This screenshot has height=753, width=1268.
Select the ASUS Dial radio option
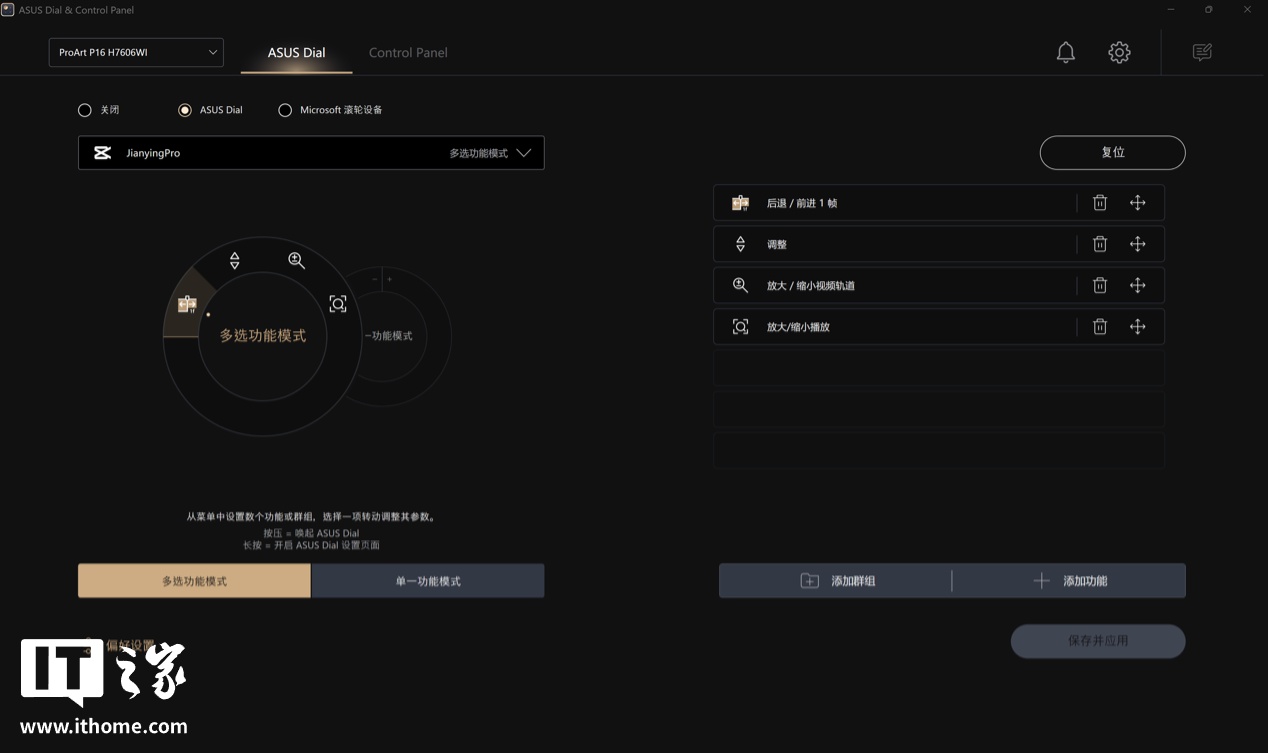(184, 110)
